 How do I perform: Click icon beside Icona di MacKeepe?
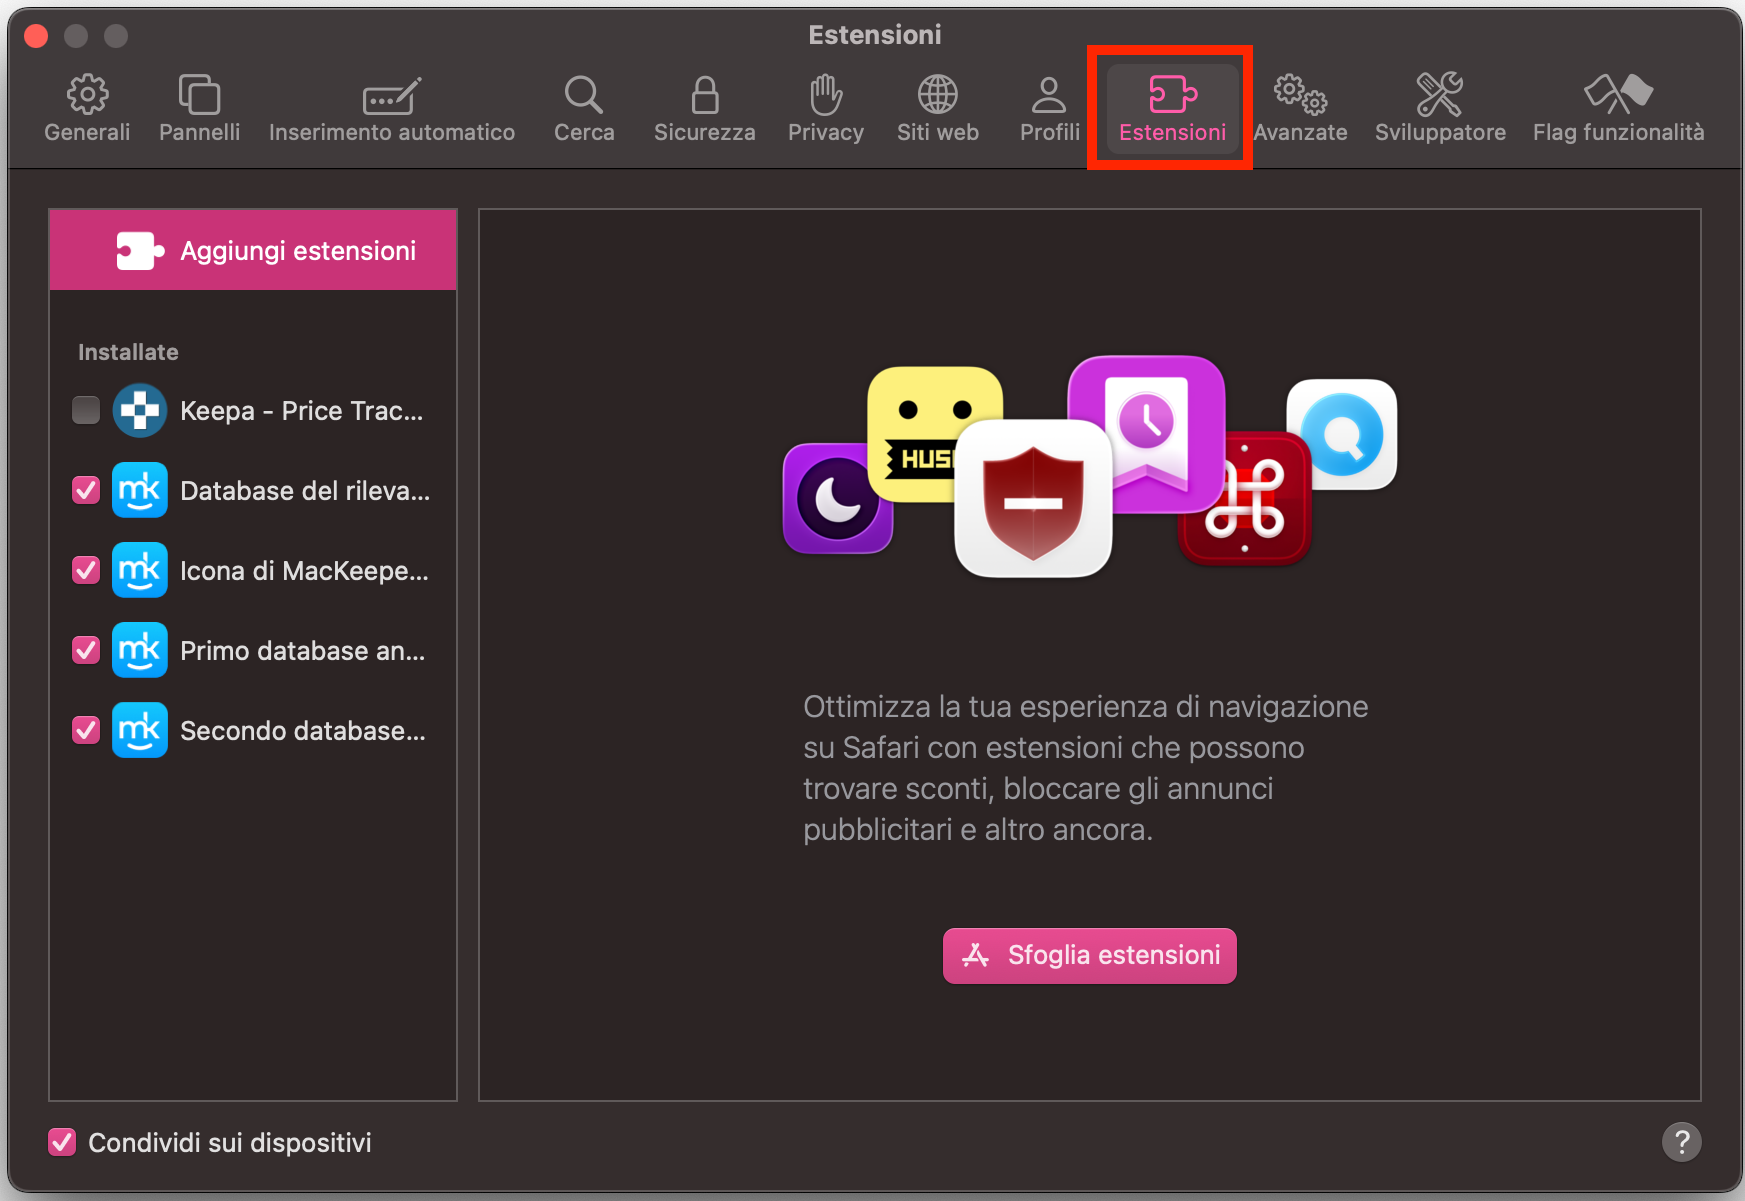(x=140, y=571)
